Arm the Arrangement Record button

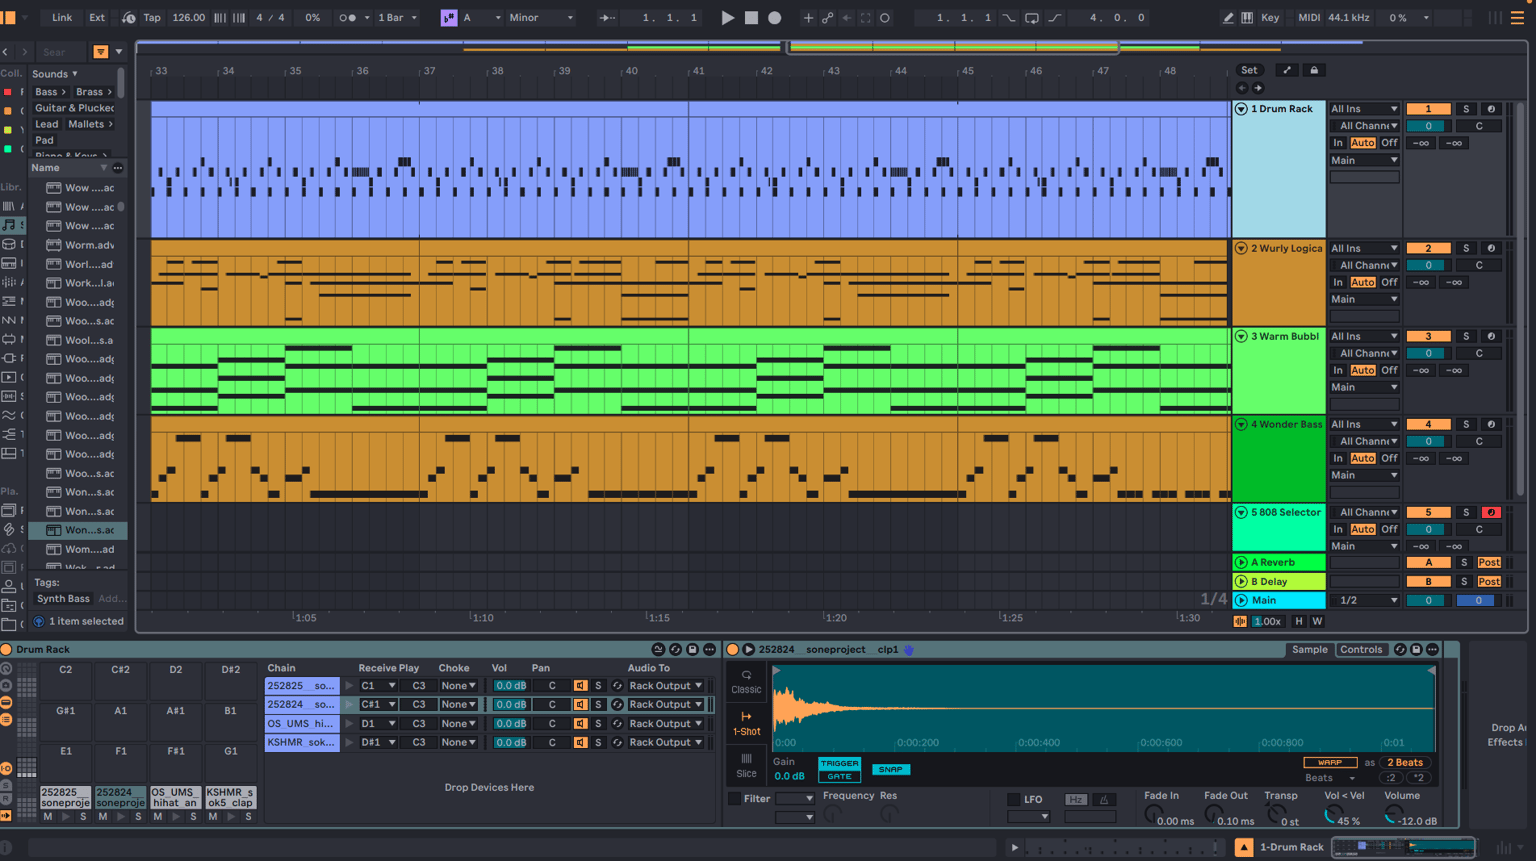(775, 18)
